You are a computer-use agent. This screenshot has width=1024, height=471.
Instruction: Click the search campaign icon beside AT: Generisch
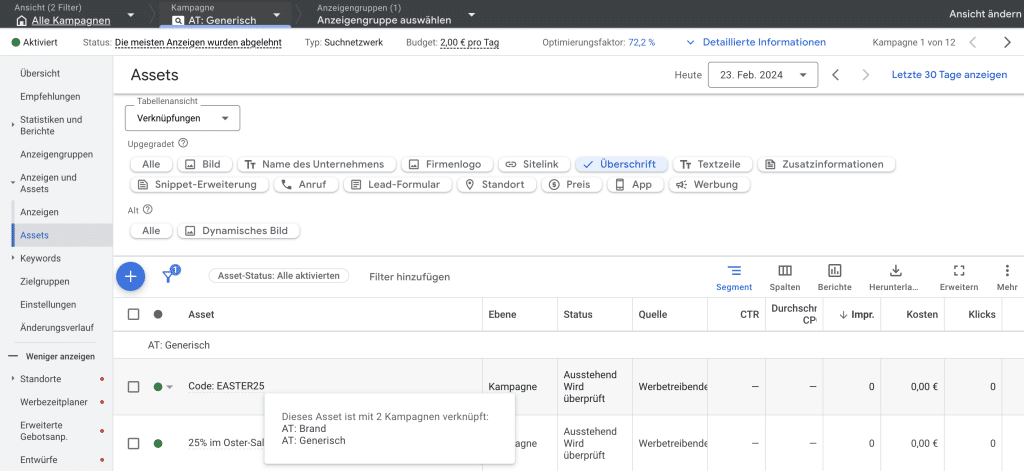pyautogui.click(x=178, y=20)
